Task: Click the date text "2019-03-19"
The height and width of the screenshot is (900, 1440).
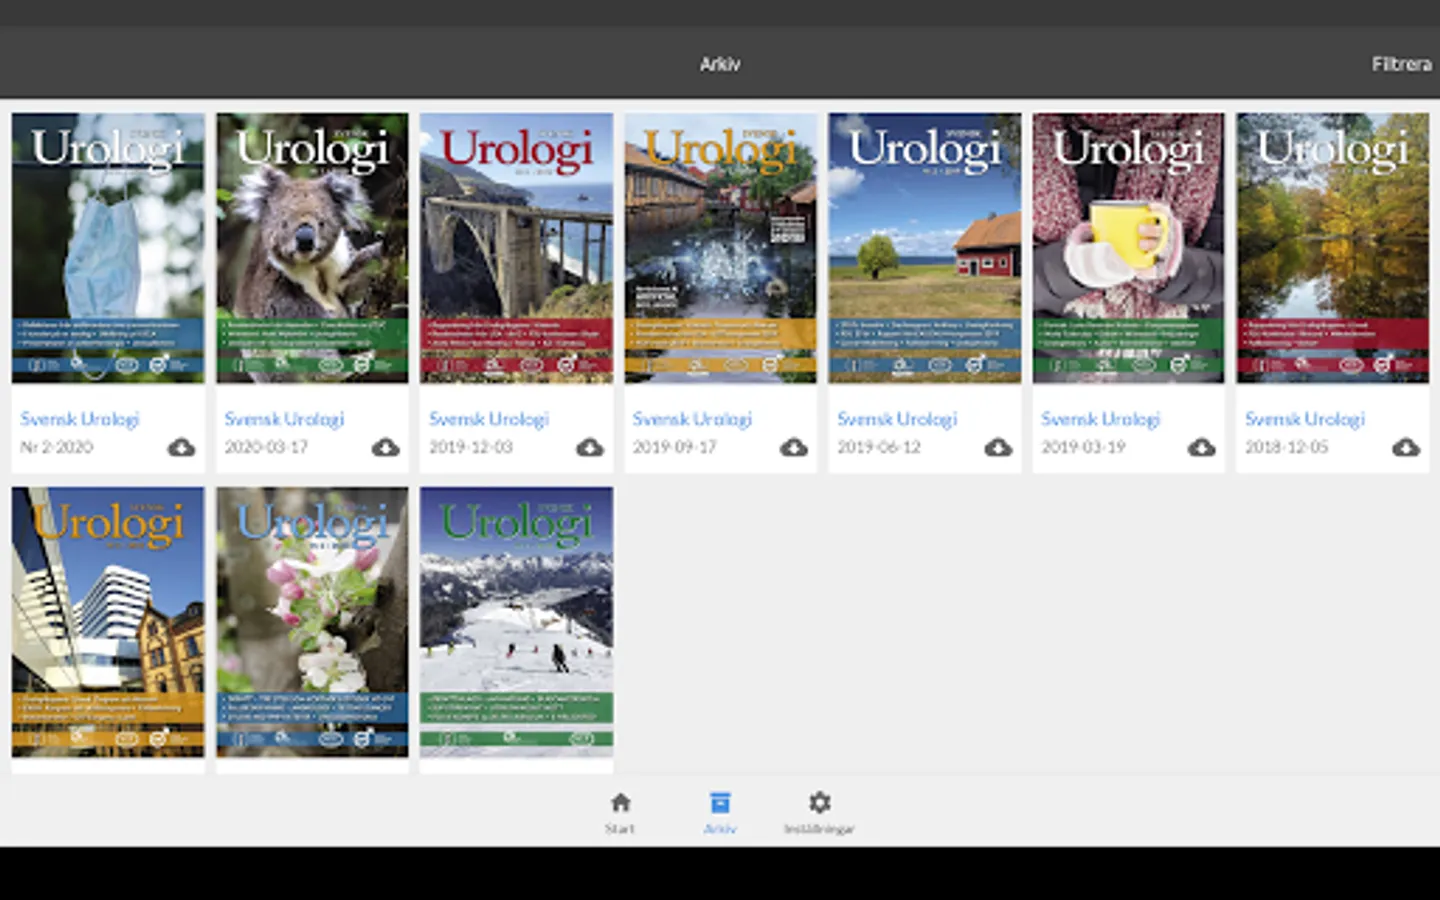Action: [1083, 447]
